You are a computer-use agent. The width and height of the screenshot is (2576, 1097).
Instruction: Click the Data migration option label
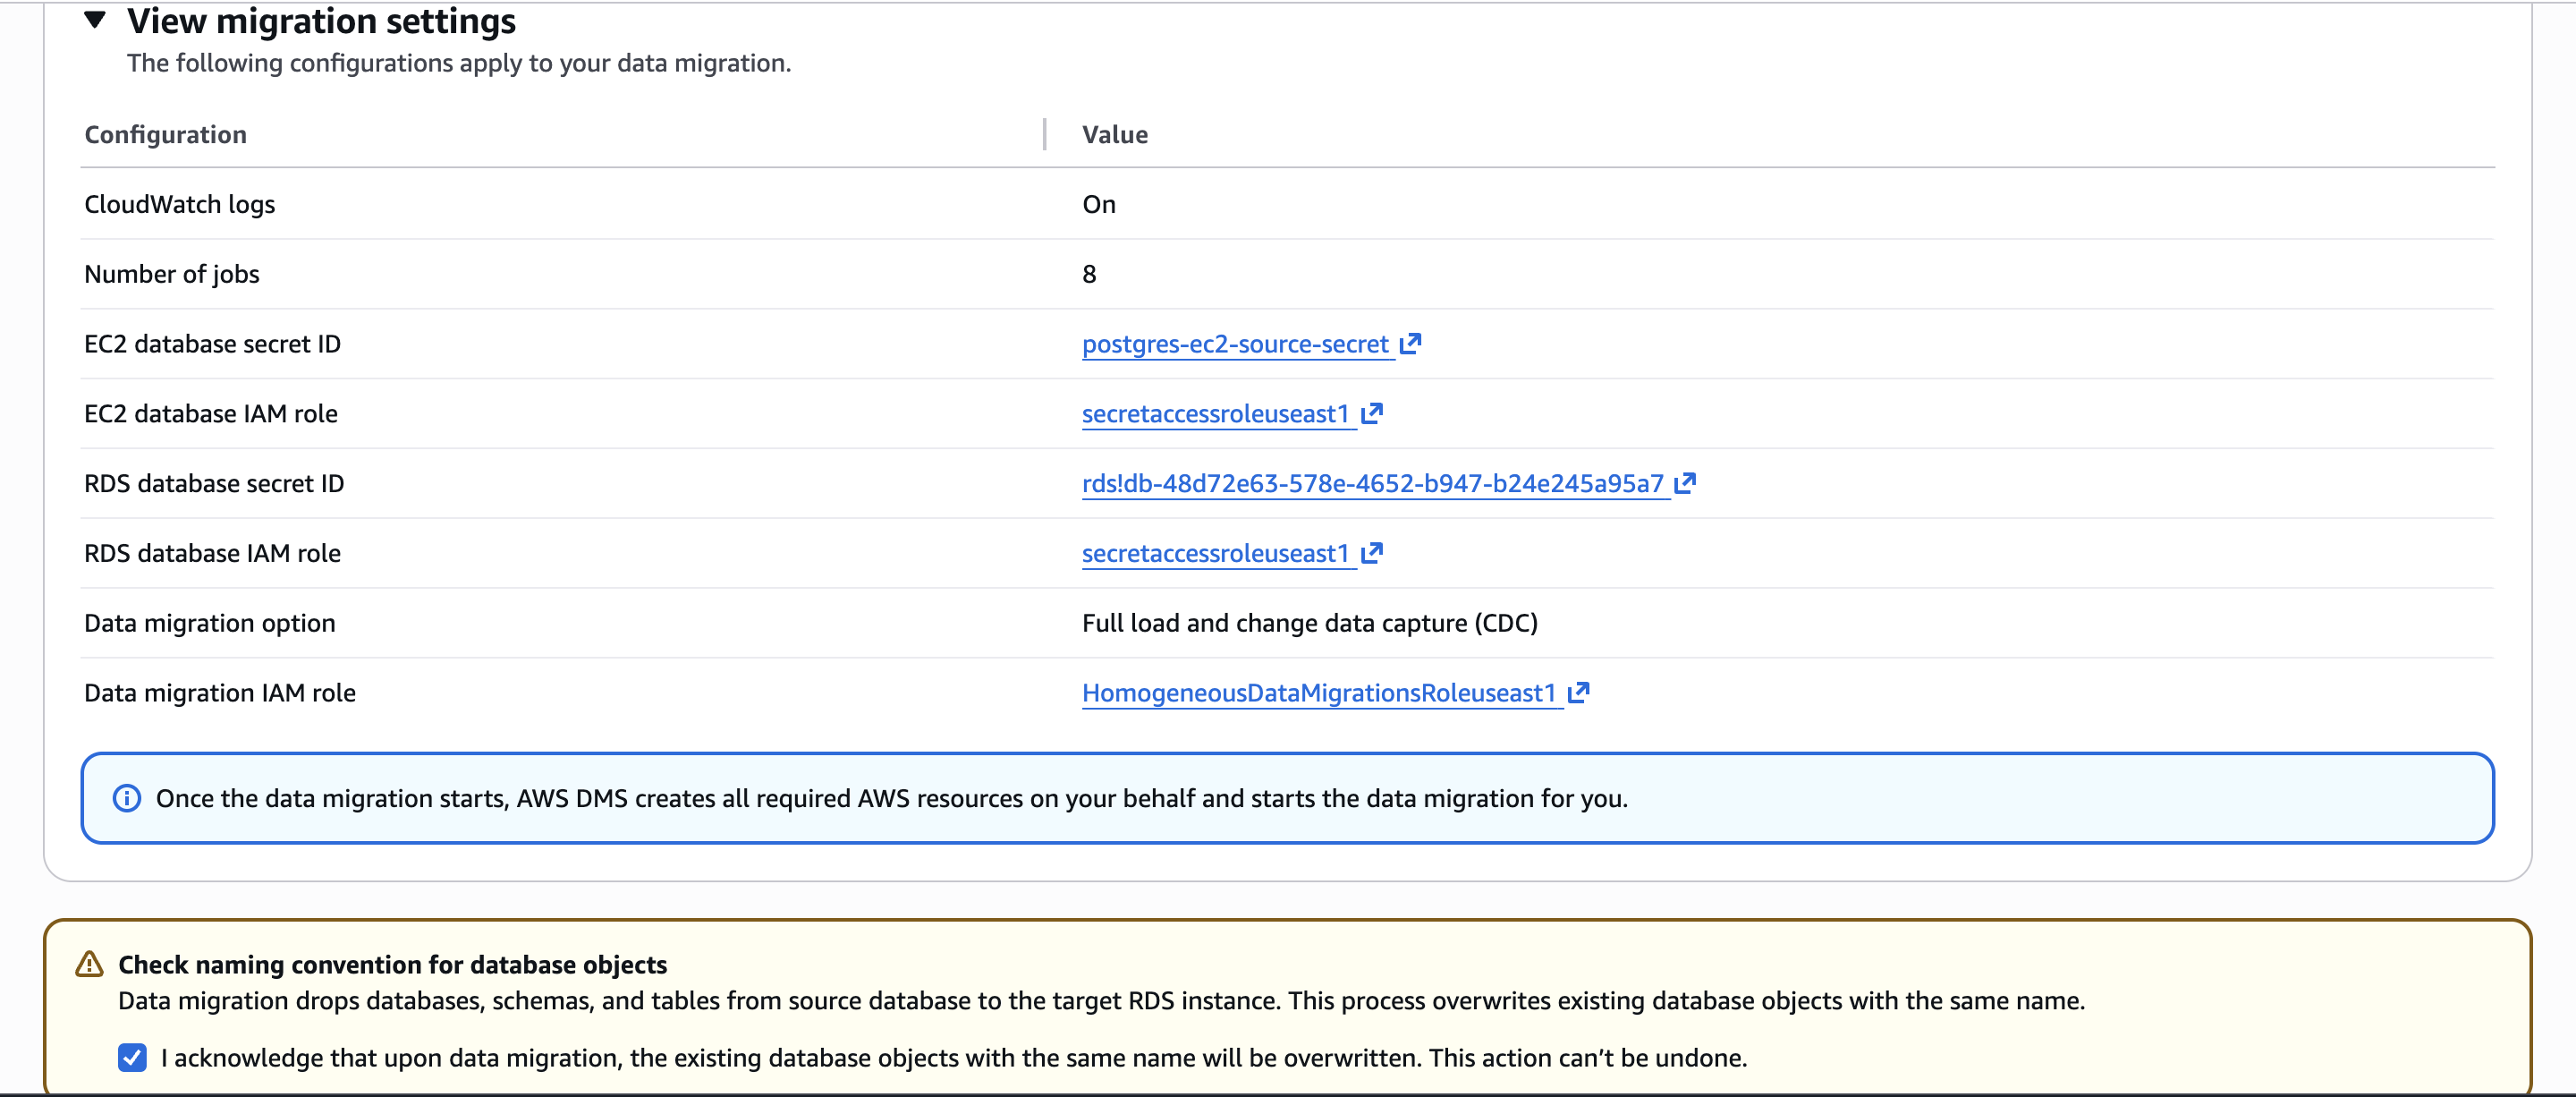click(x=210, y=624)
